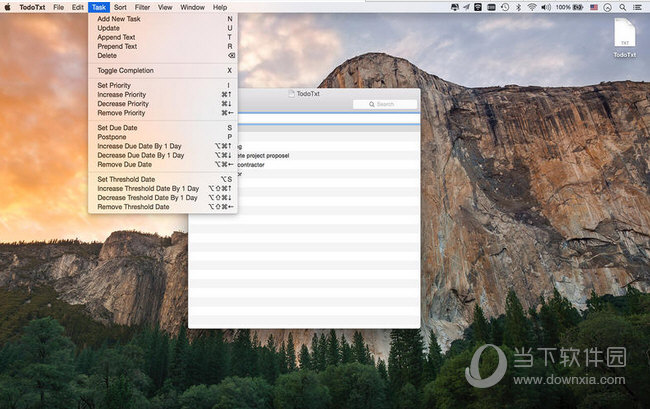Screen dimensions: 650x409
Task: Select the task row ending in 'contractor'
Action: click(x=329, y=165)
